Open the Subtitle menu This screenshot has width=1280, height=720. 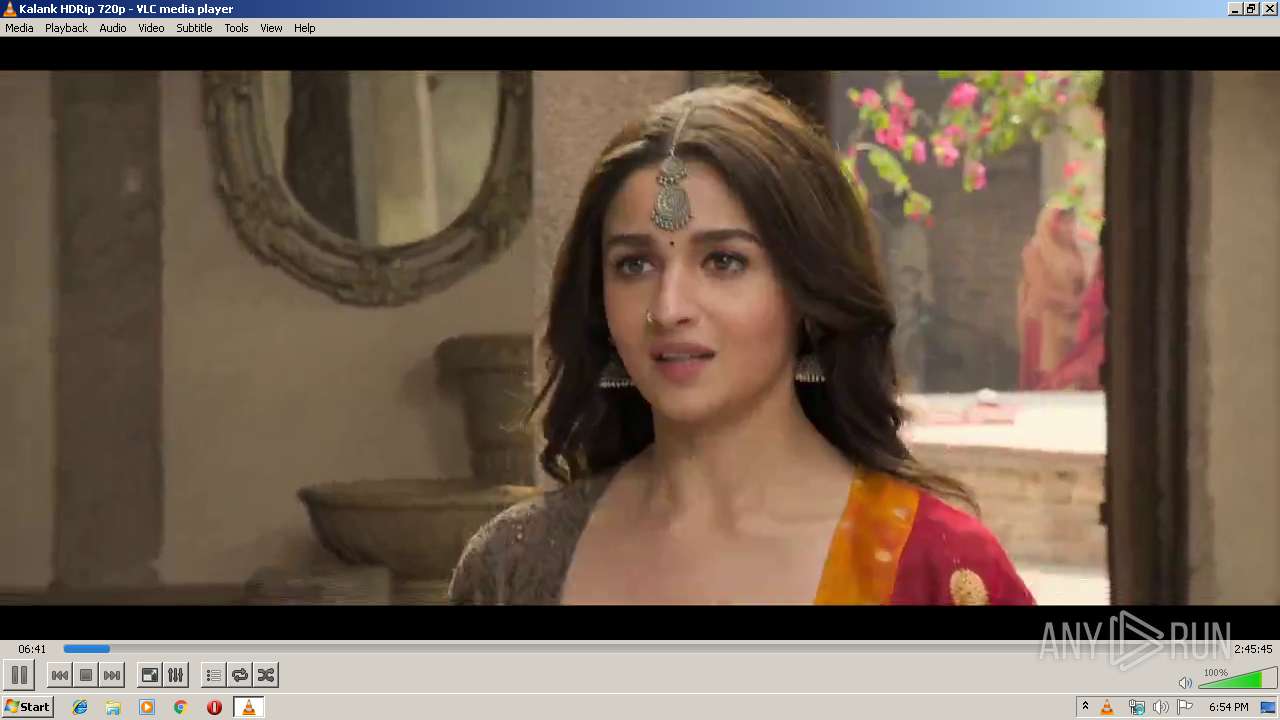[194, 28]
